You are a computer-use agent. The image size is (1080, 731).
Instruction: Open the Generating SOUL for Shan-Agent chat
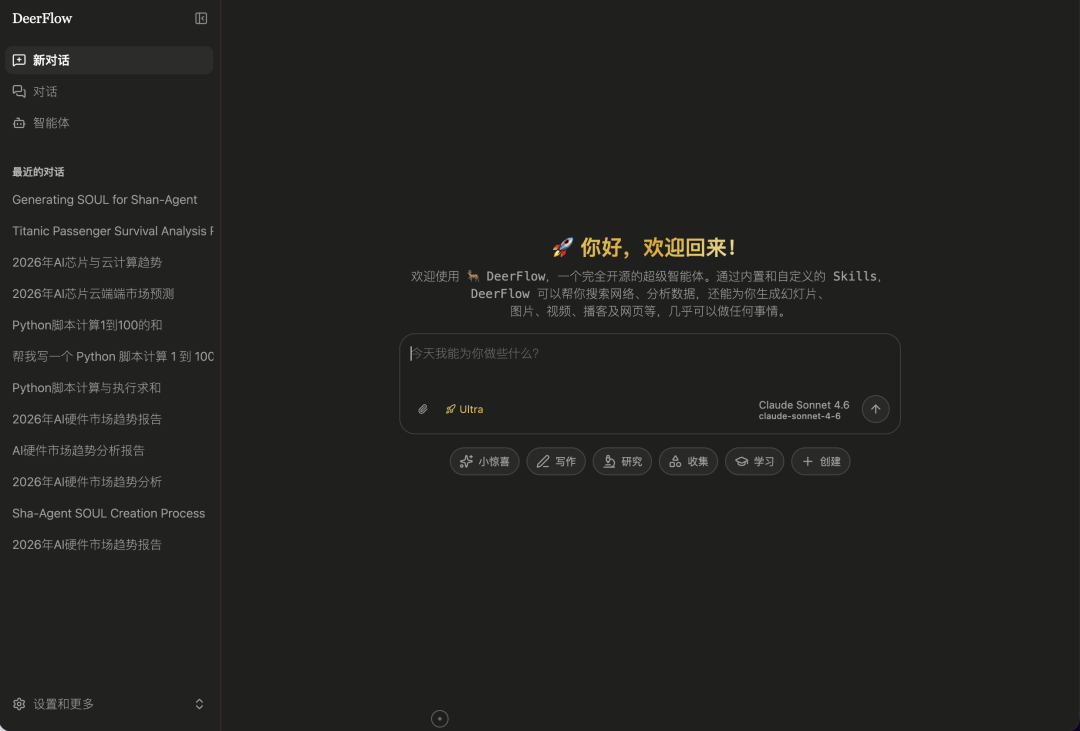(104, 199)
